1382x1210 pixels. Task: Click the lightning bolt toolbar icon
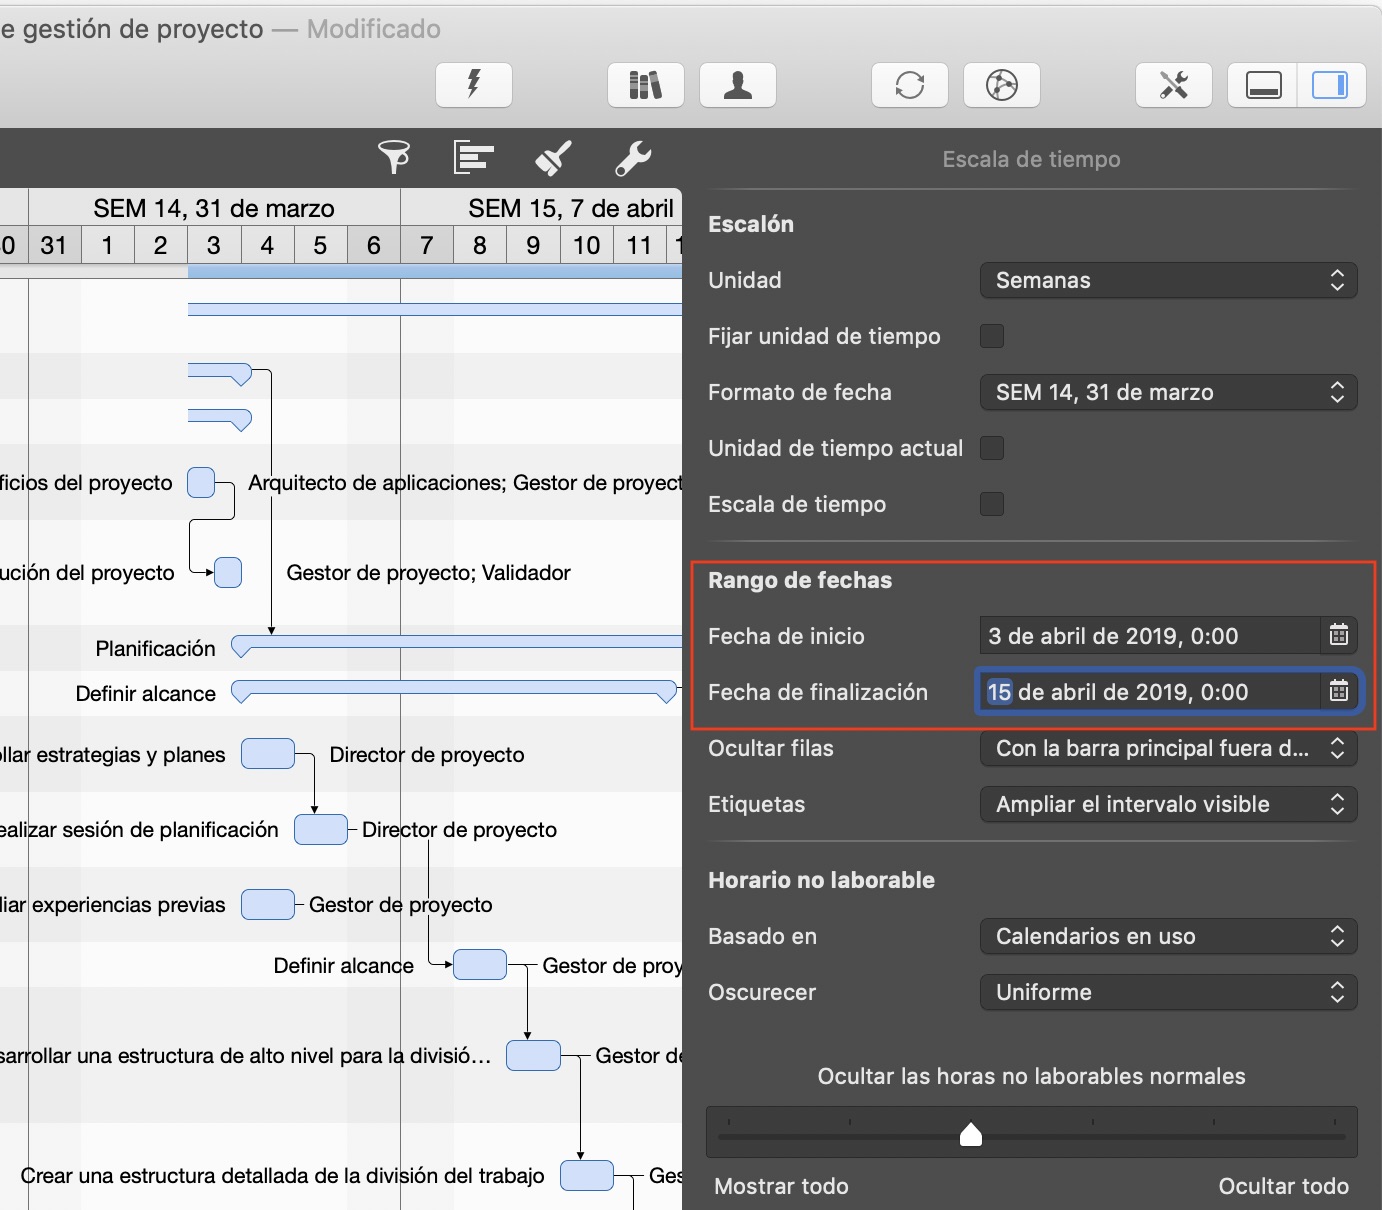pos(473,85)
